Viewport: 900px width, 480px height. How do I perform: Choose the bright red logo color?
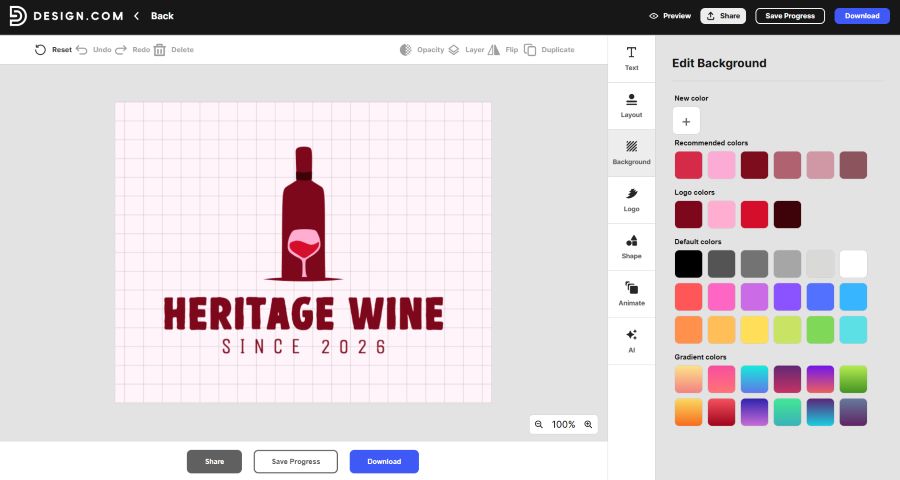754,215
